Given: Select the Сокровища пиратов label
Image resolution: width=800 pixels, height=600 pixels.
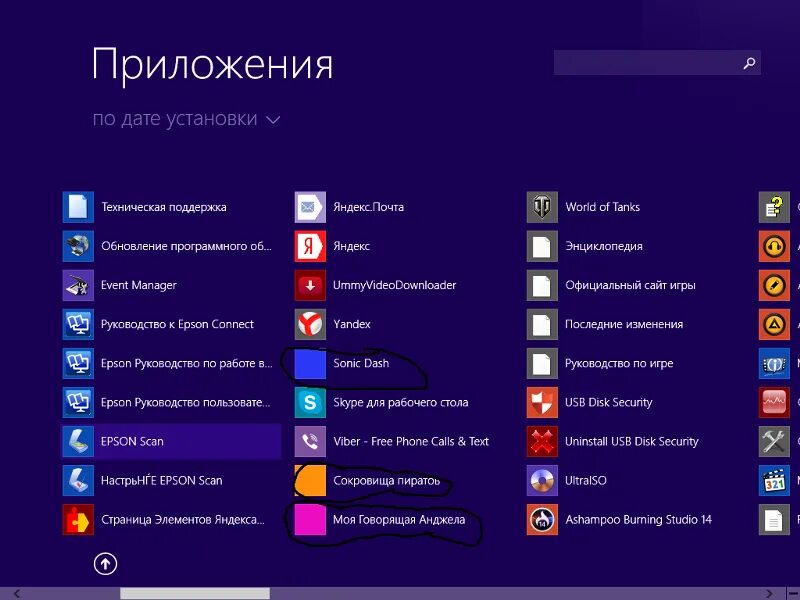Looking at the screenshot, I should click(x=387, y=481).
